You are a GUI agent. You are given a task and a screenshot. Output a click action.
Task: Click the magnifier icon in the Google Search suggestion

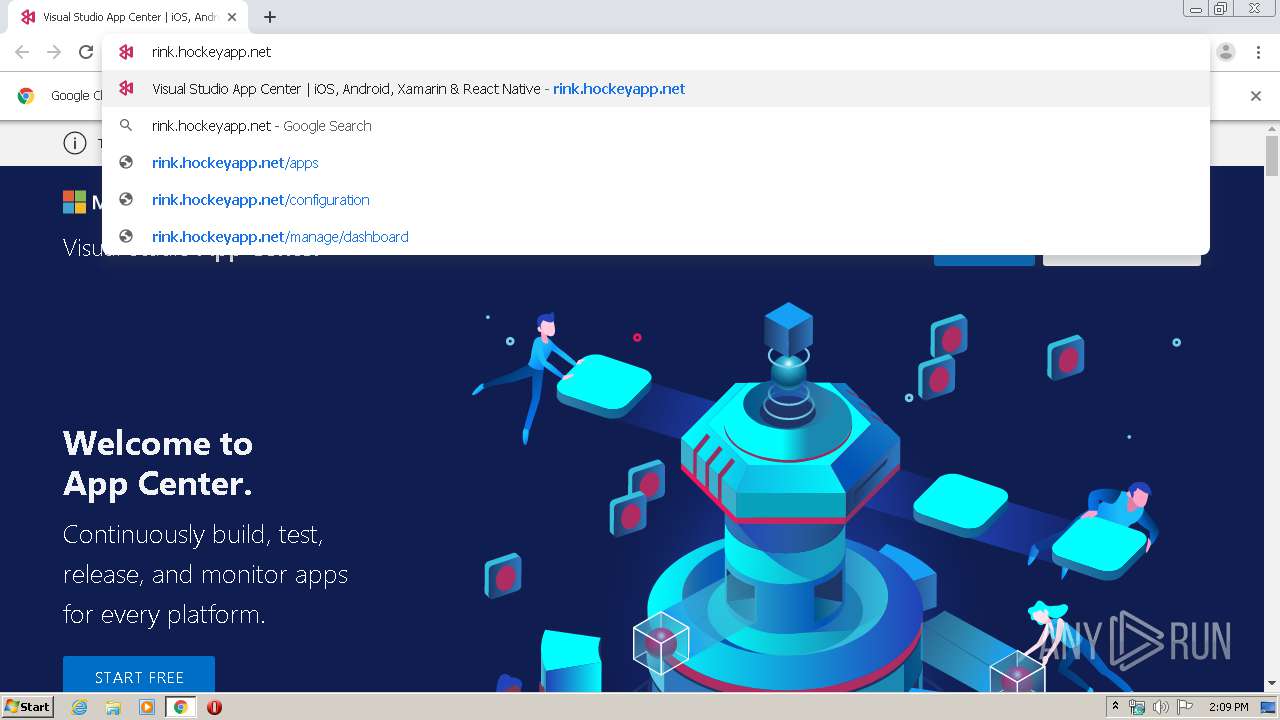pyautogui.click(x=126, y=126)
